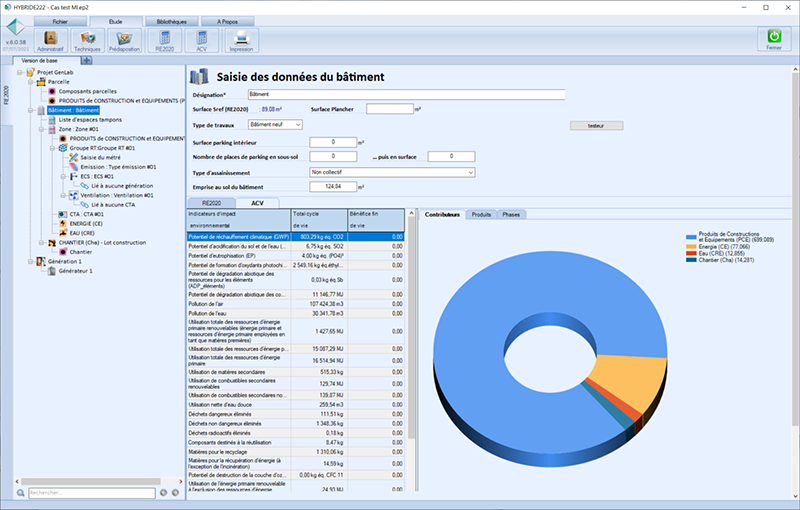
Task: Select the Lié à aucune CTA tree item
Action: [x=113, y=205]
